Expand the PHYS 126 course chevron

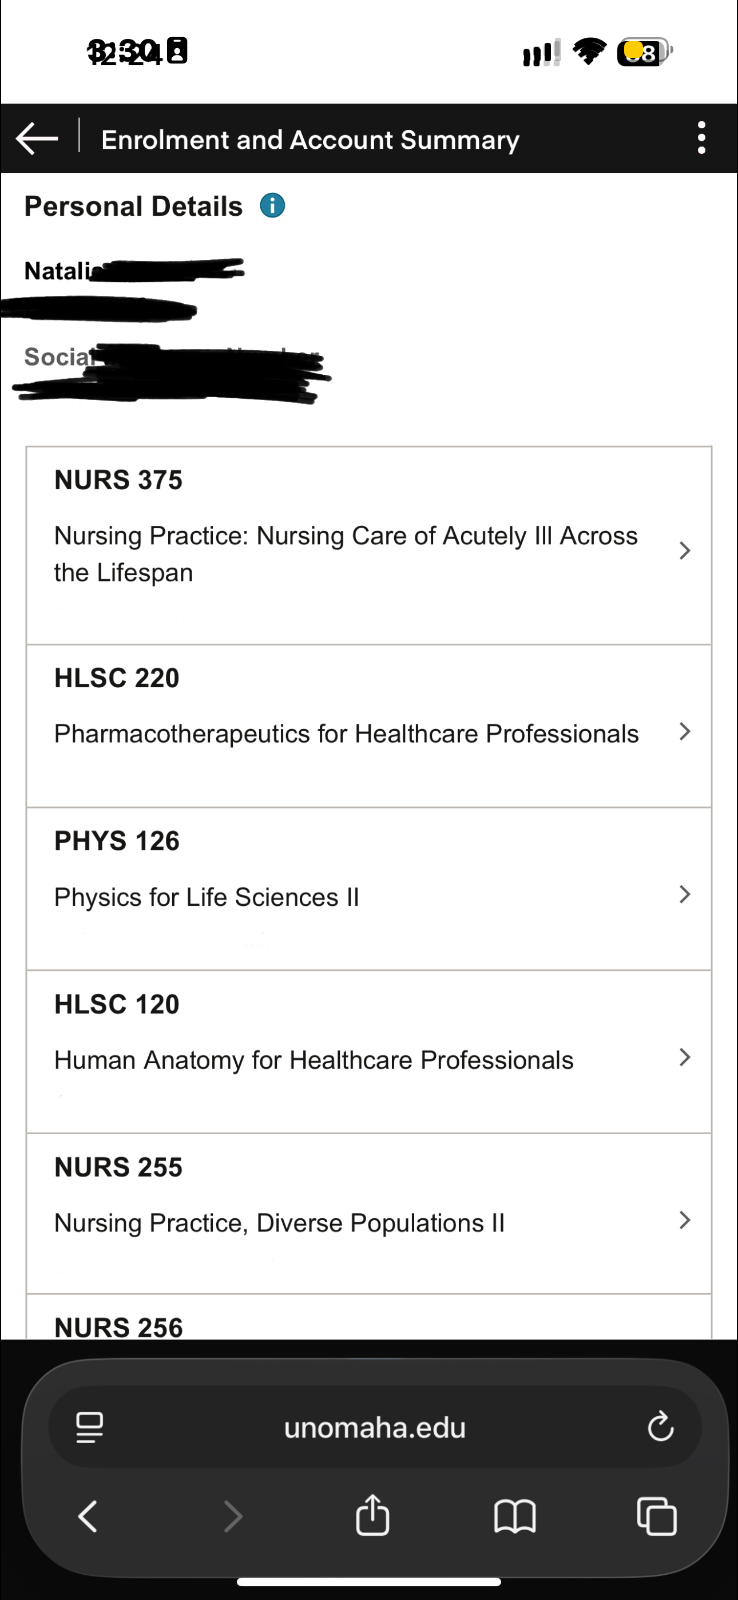pos(685,895)
